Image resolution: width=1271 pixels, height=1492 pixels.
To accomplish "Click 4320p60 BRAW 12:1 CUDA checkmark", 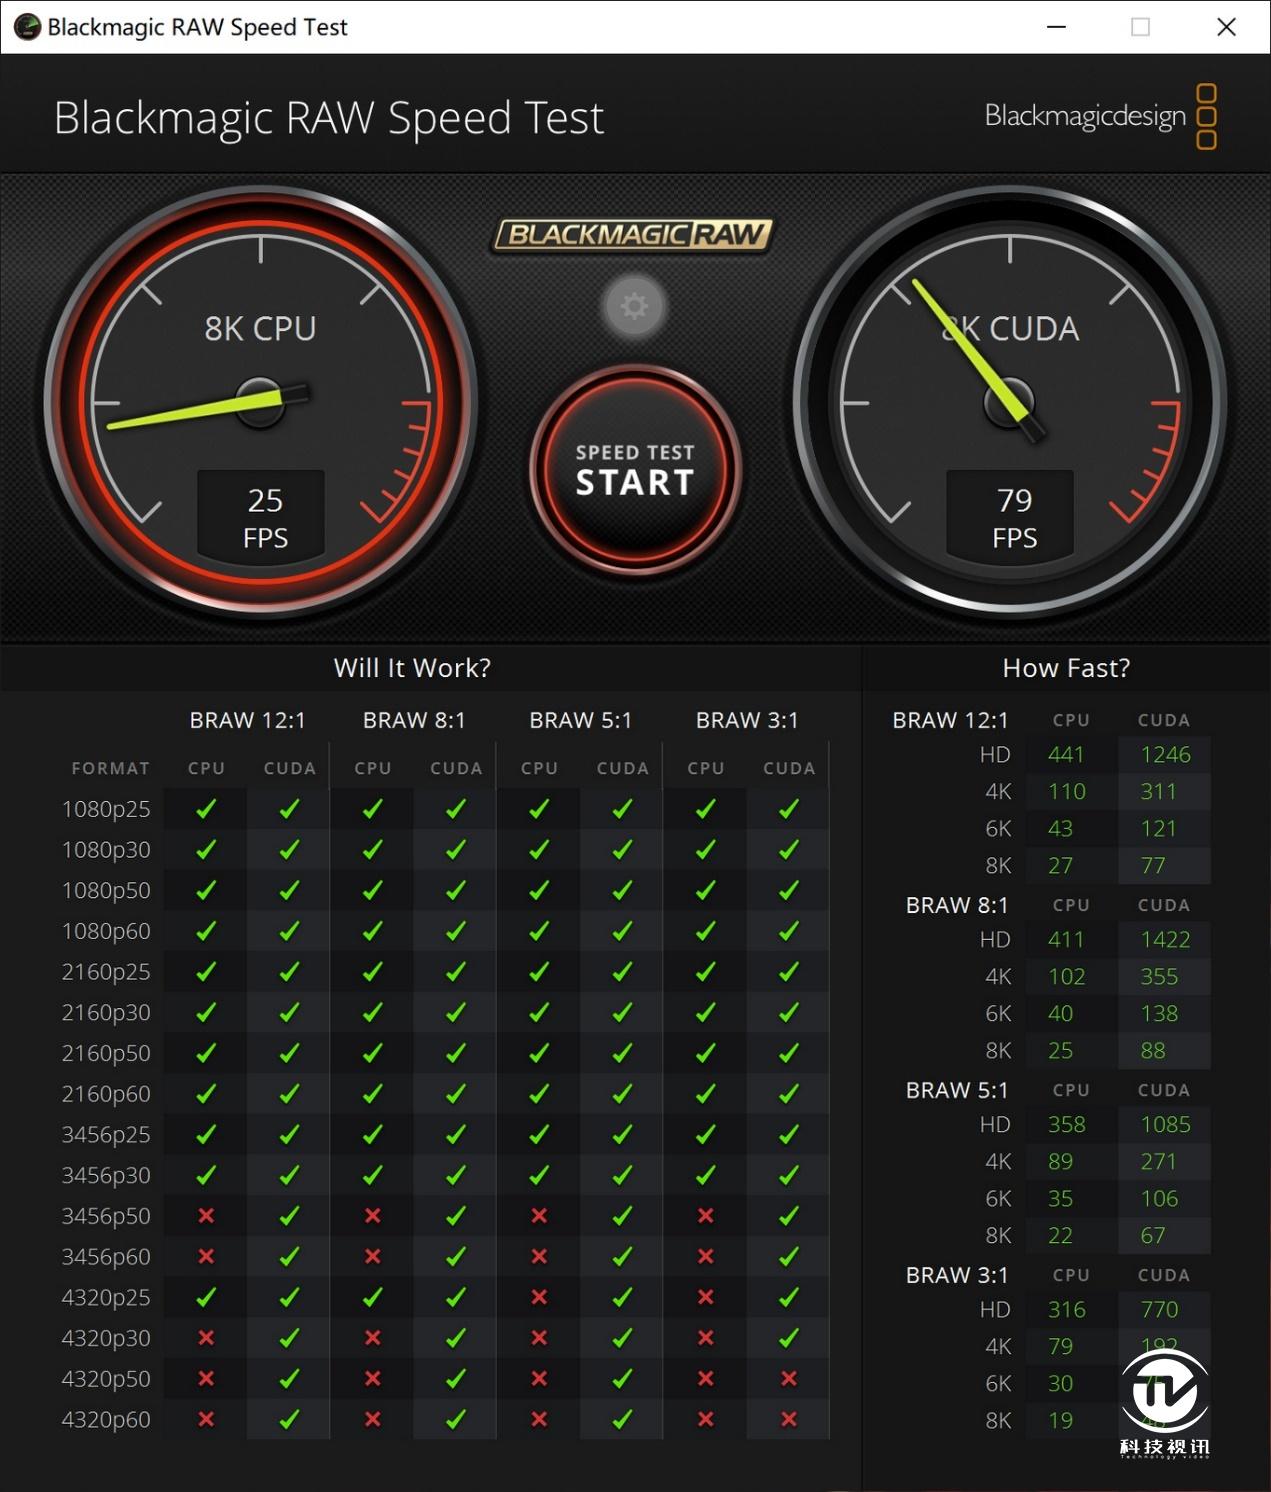I will pos(289,1420).
